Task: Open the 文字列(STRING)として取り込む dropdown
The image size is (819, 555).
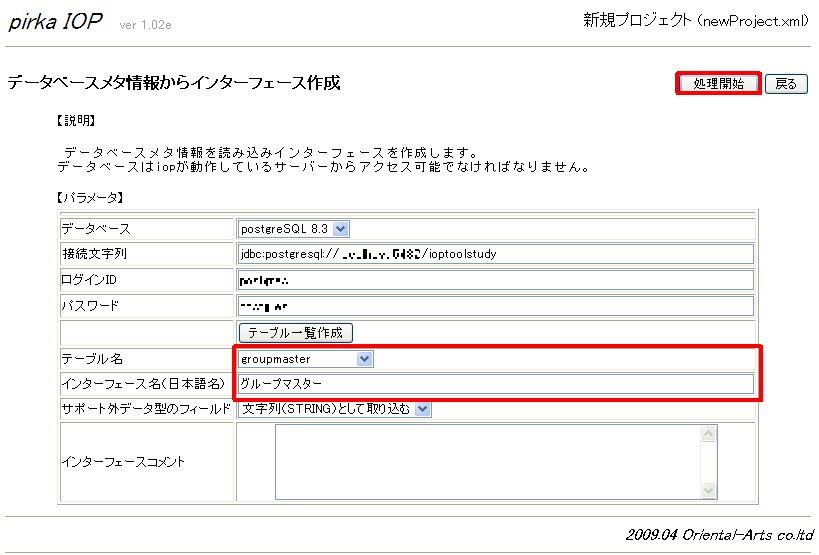Action: pos(334,408)
